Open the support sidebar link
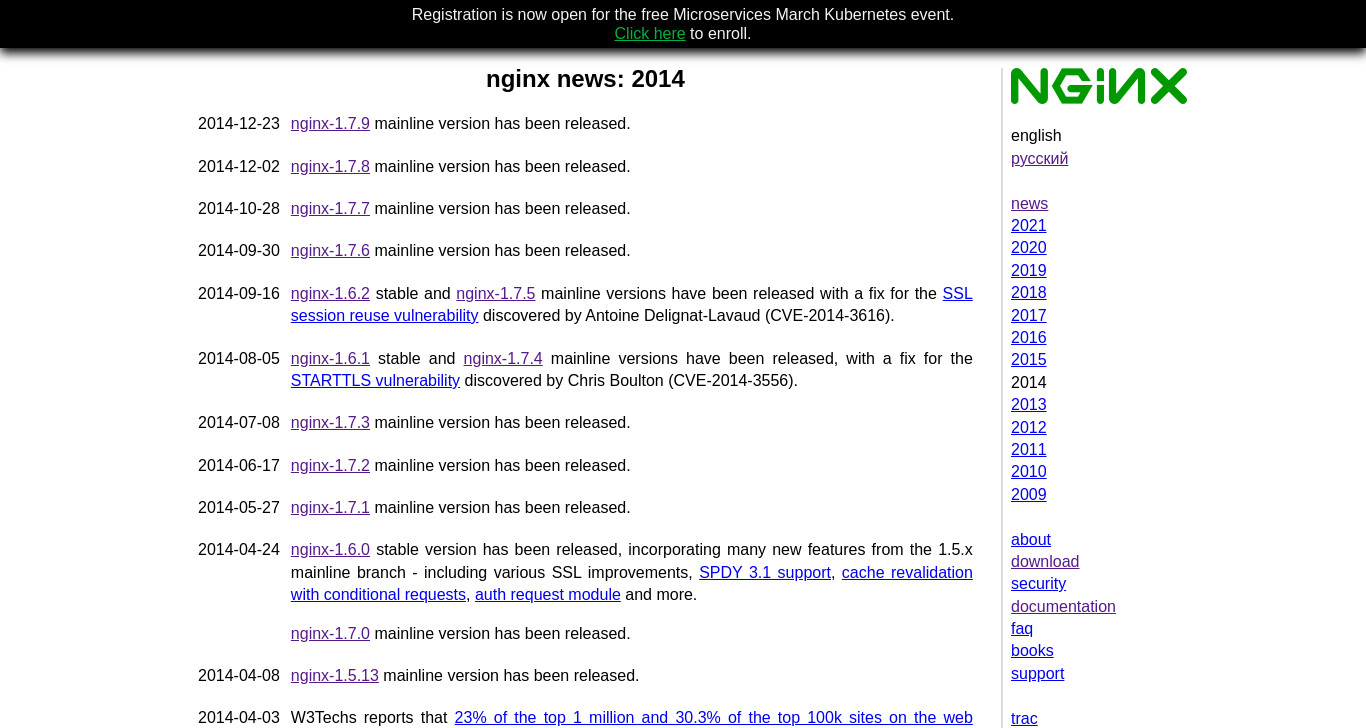 click(x=1037, y=674)
